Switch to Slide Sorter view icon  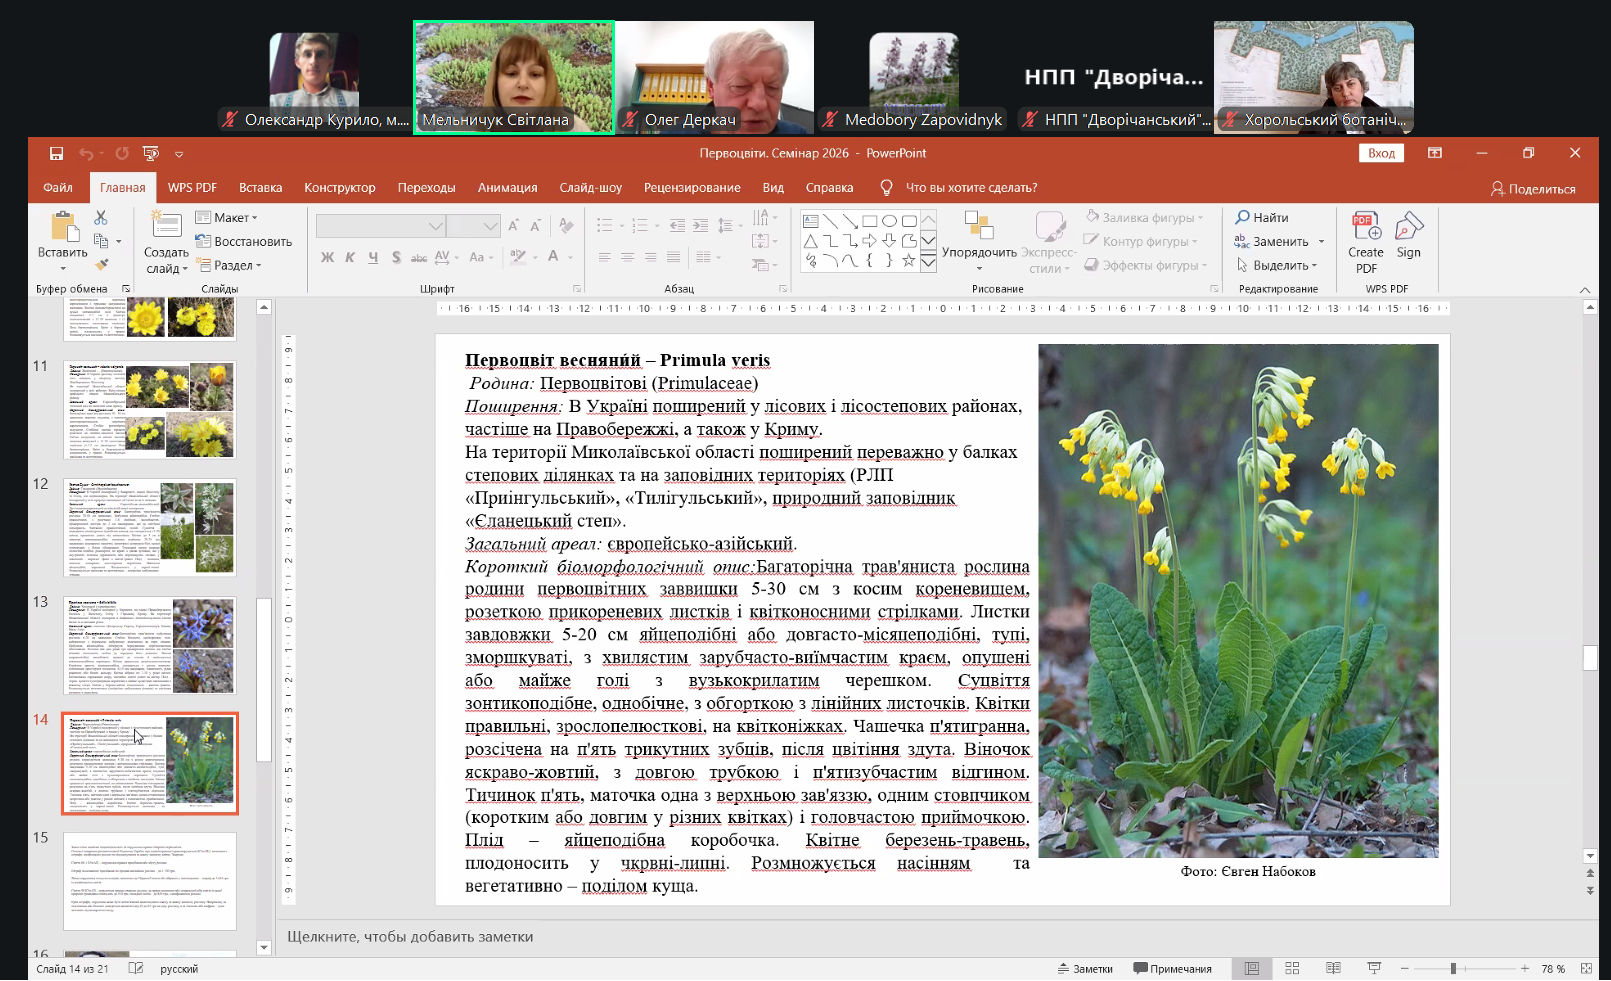click(1292, 968)
